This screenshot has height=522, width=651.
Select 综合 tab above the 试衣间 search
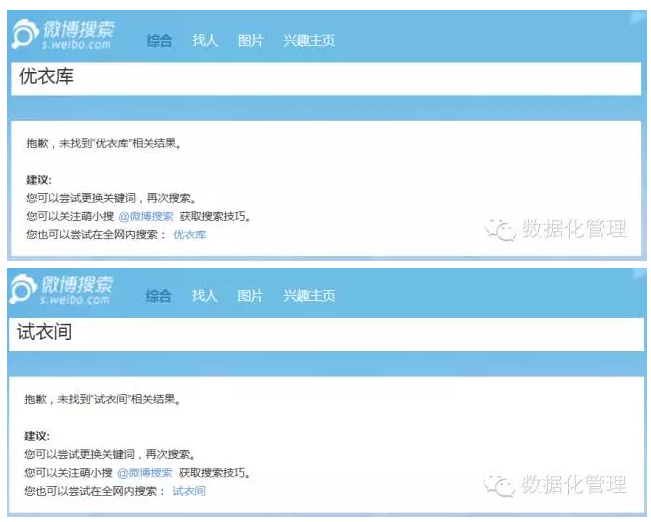158,296
